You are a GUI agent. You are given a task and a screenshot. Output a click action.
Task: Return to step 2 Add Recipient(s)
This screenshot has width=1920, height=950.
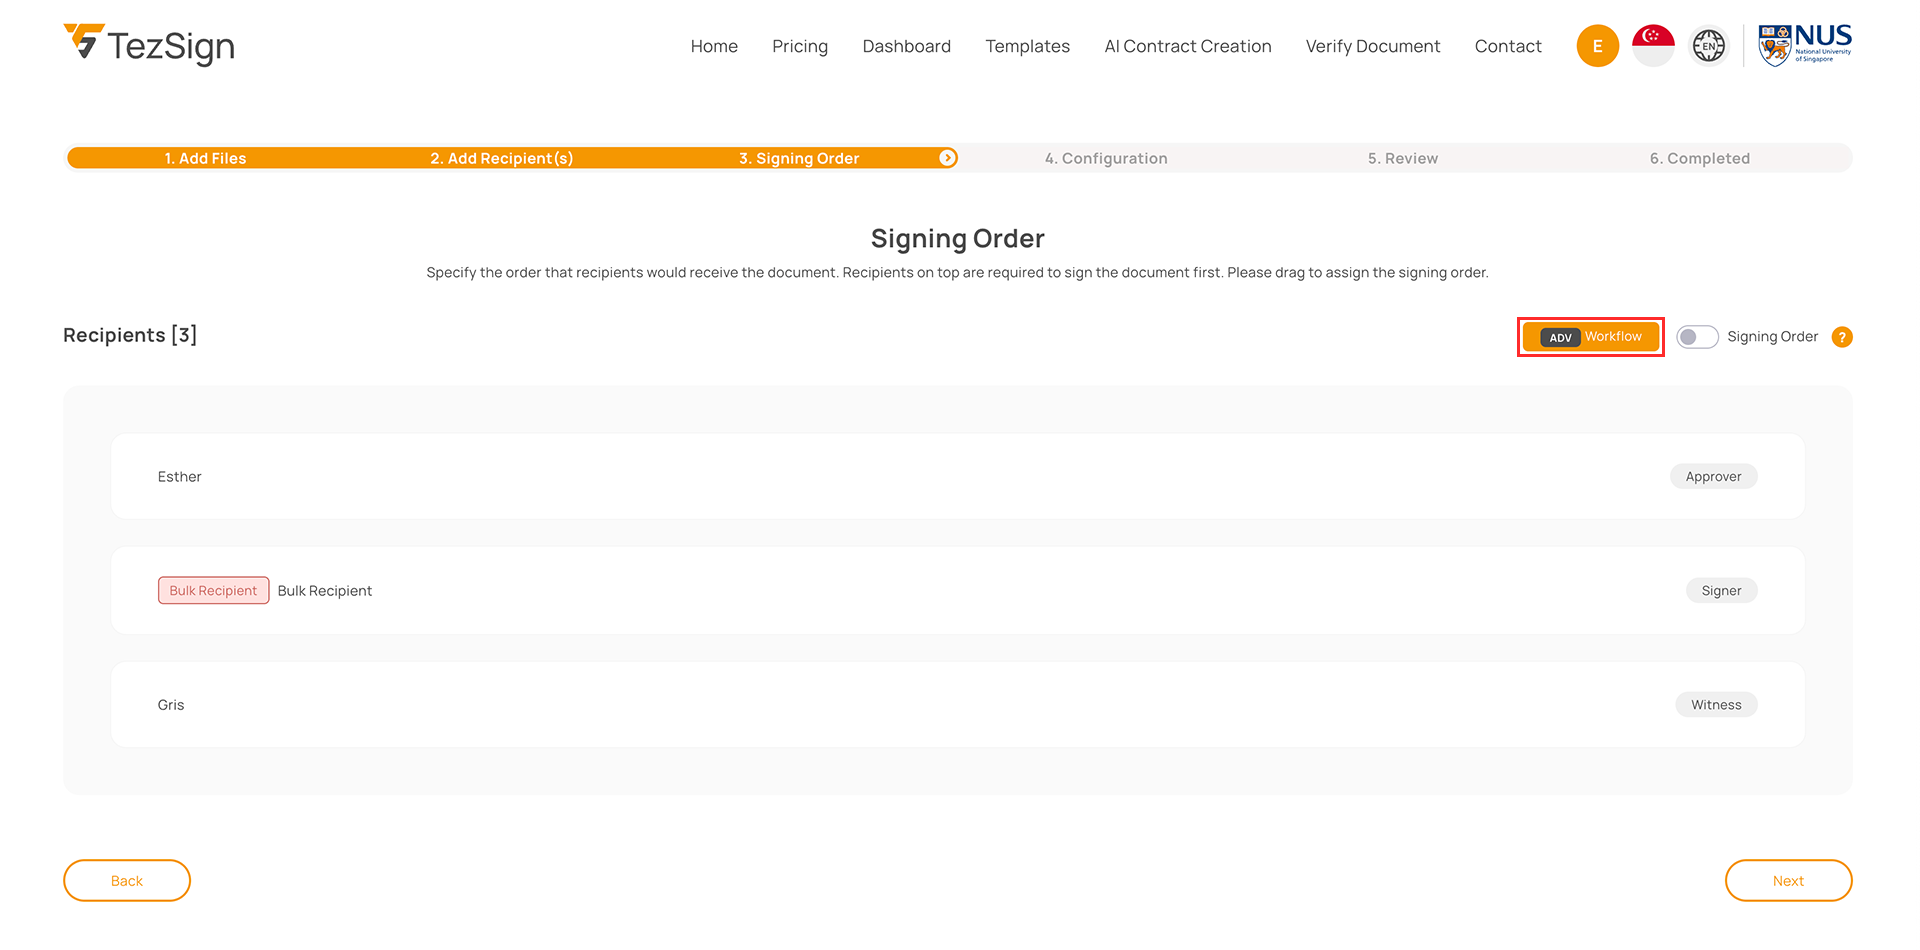click(501, 158)
